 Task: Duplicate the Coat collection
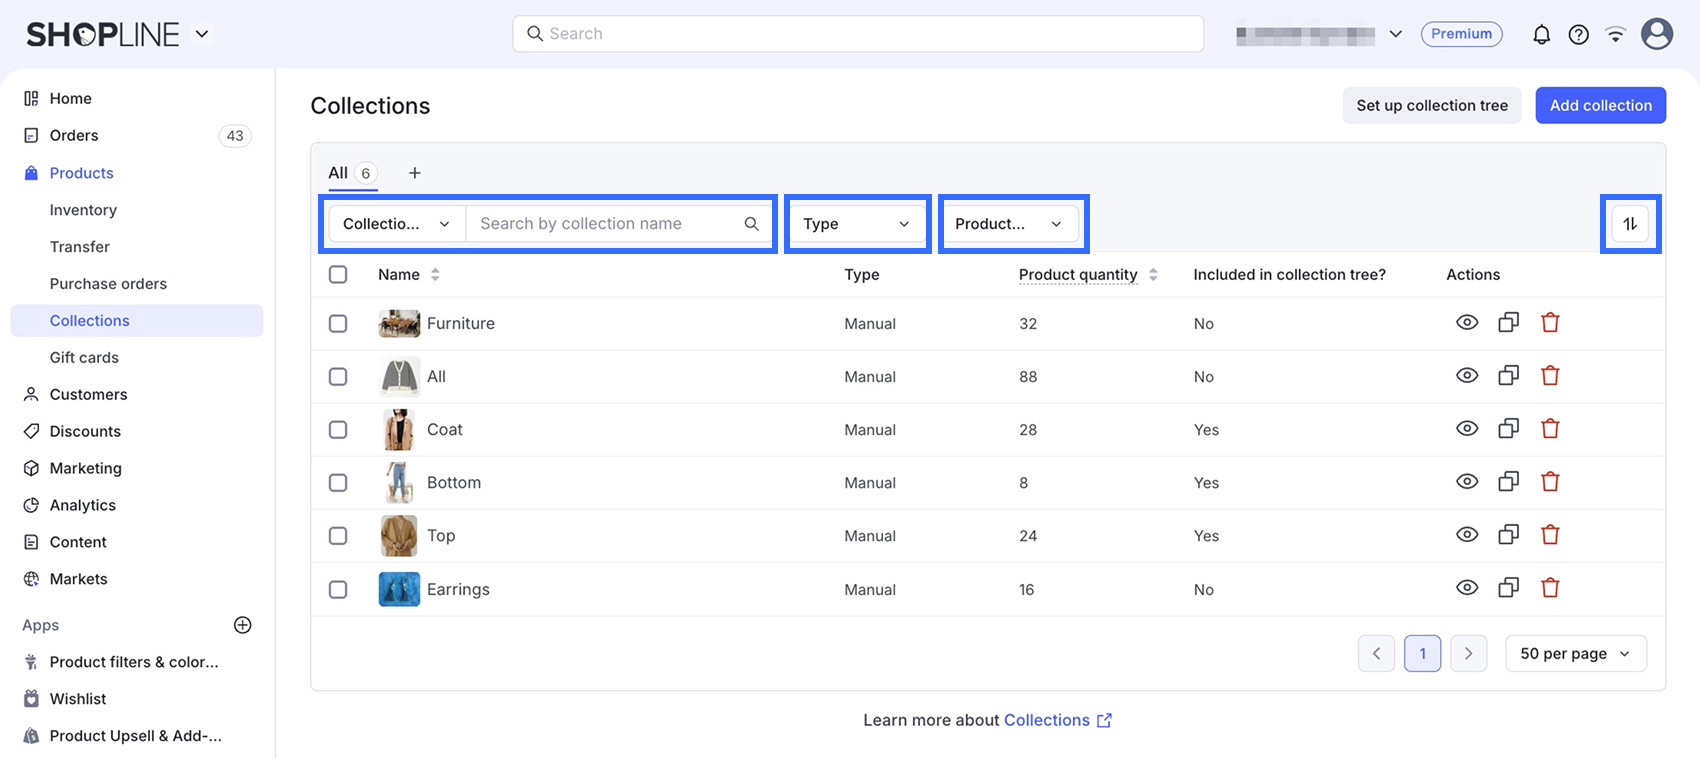tap(1508, 429)
